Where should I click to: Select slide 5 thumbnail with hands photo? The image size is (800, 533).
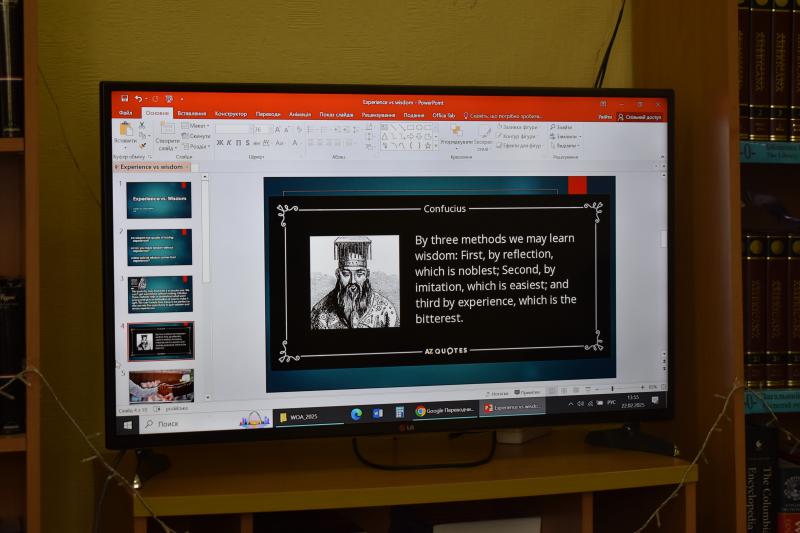(x=161, y=386)
